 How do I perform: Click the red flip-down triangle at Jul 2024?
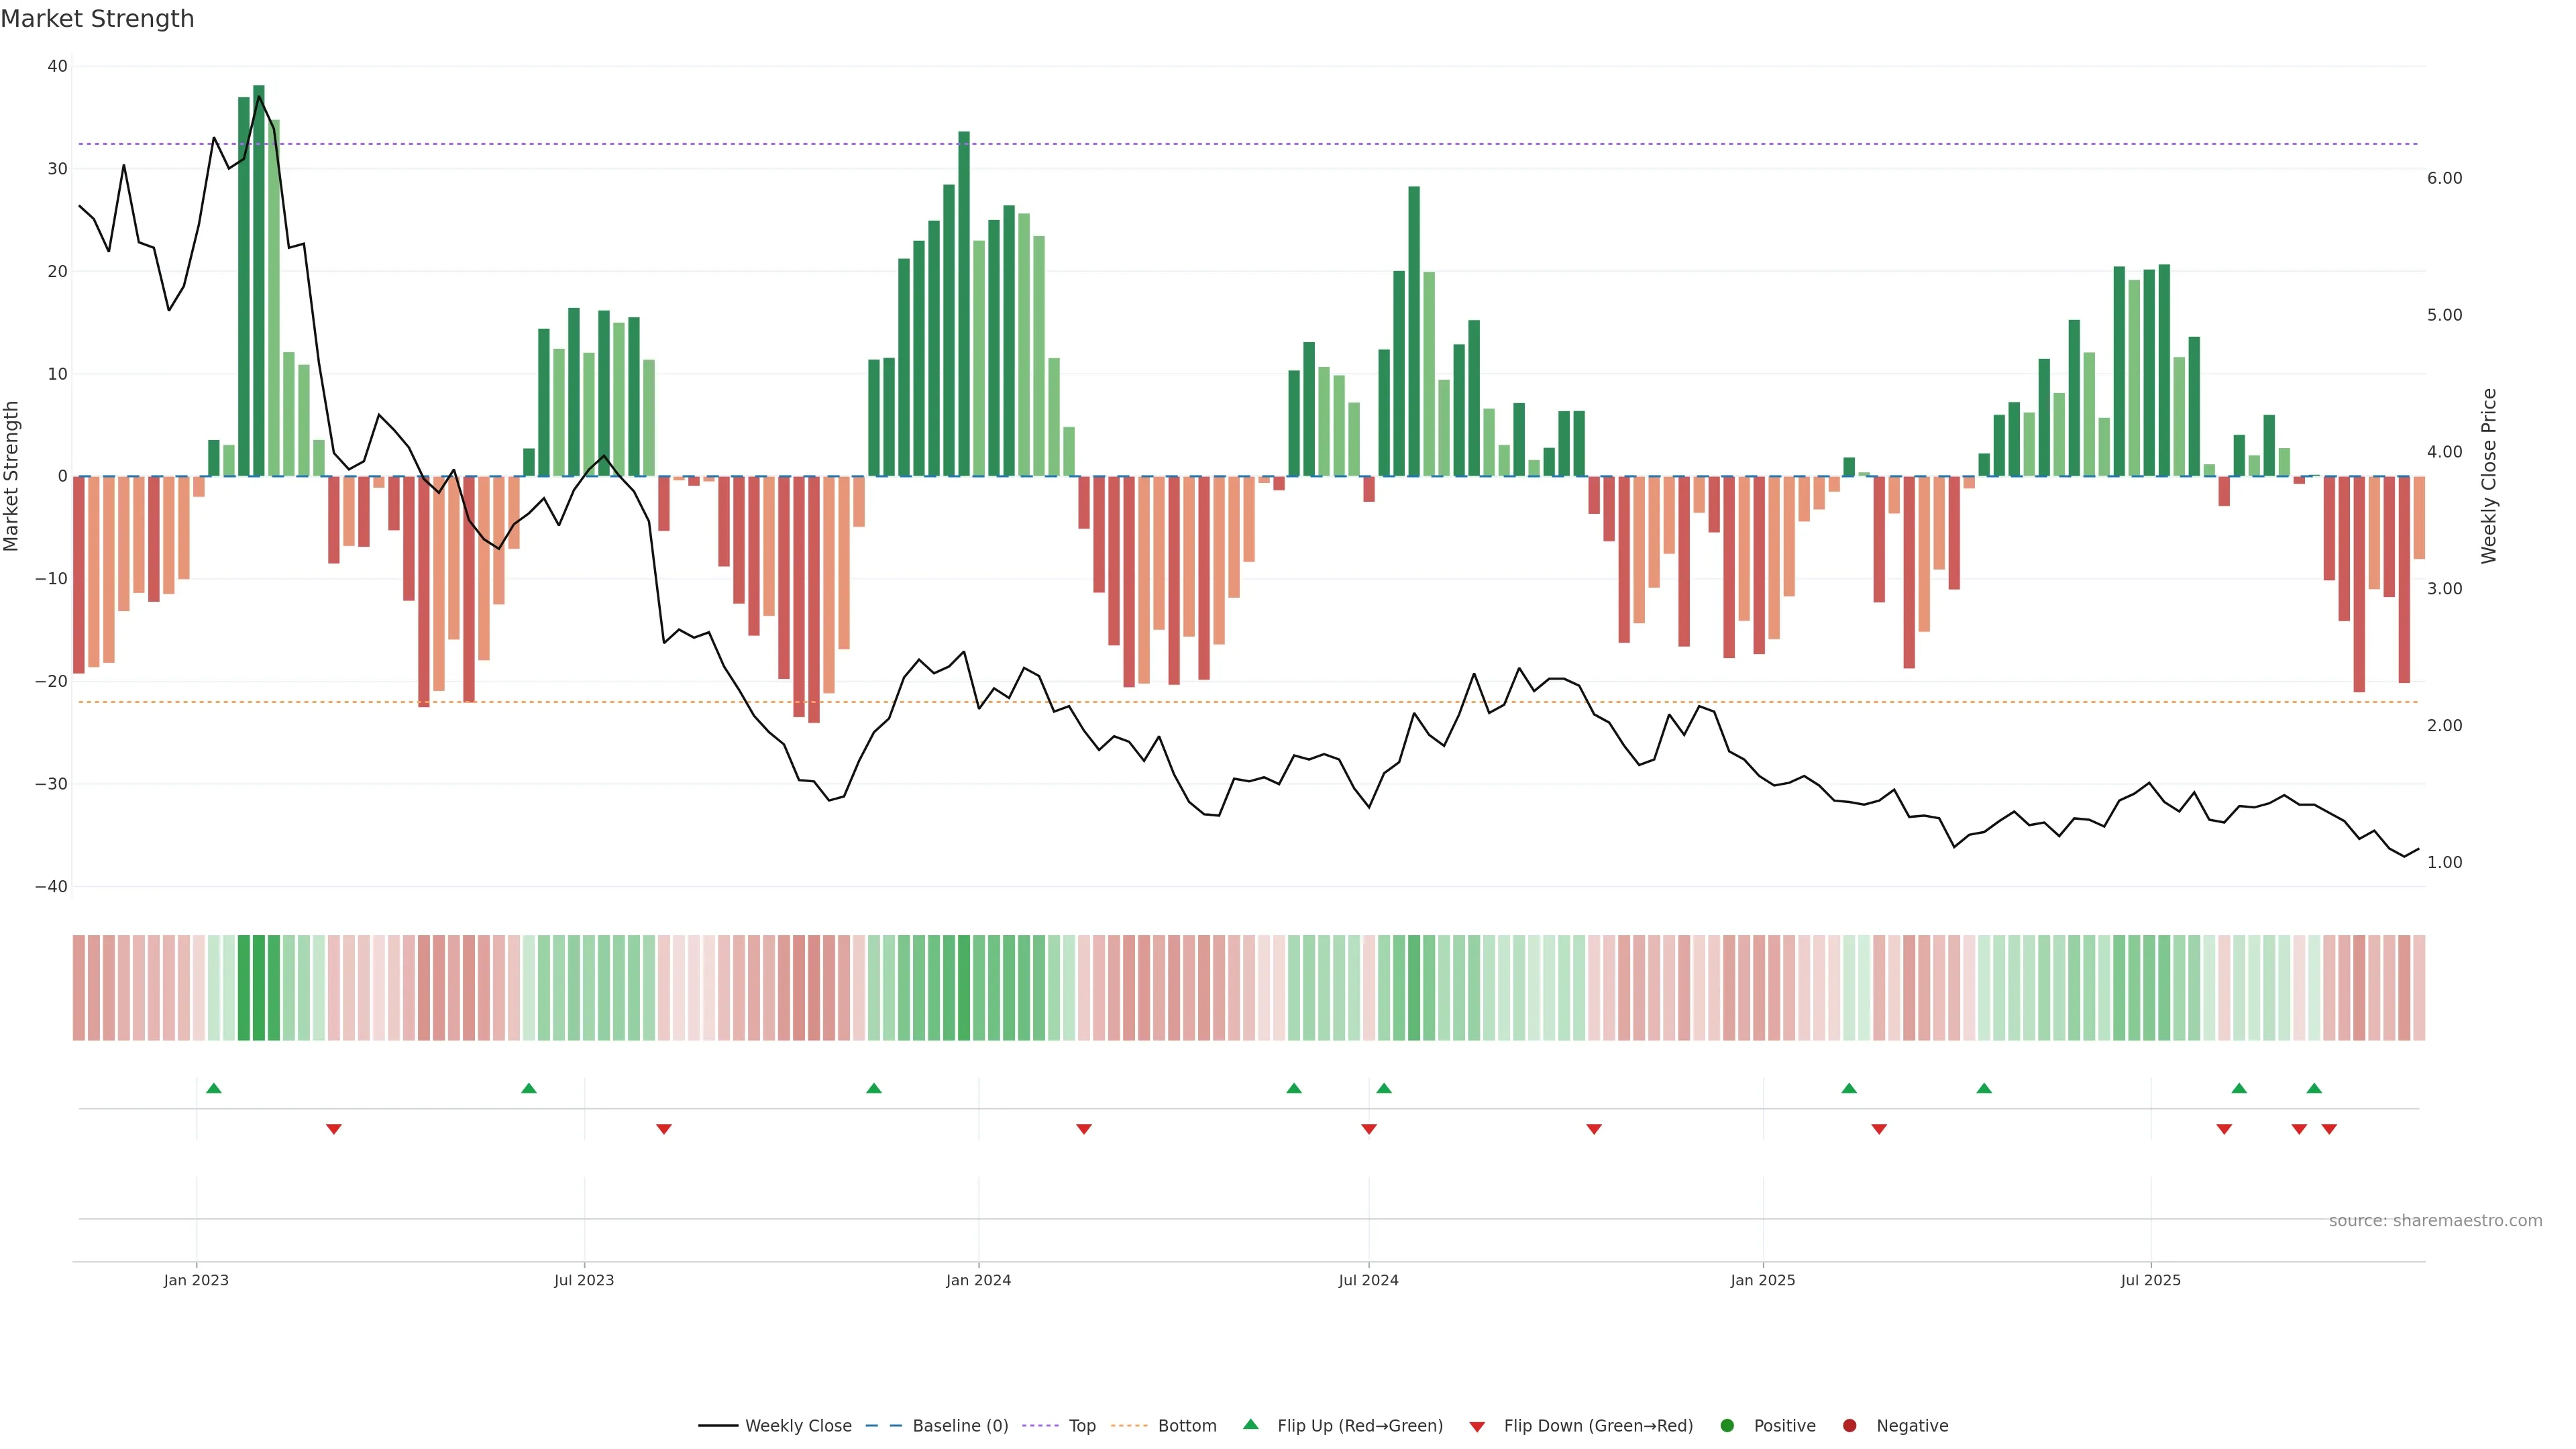(x=1369, y=1129)
